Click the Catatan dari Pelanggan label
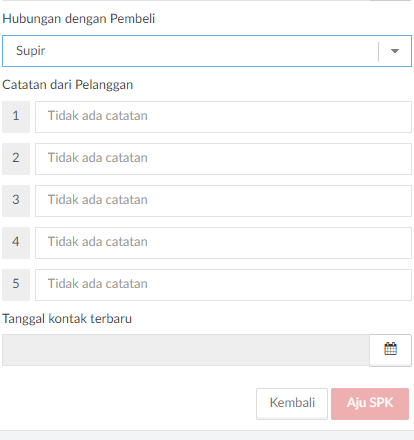Viewport: 414px width, 440px height. (68, 85)
